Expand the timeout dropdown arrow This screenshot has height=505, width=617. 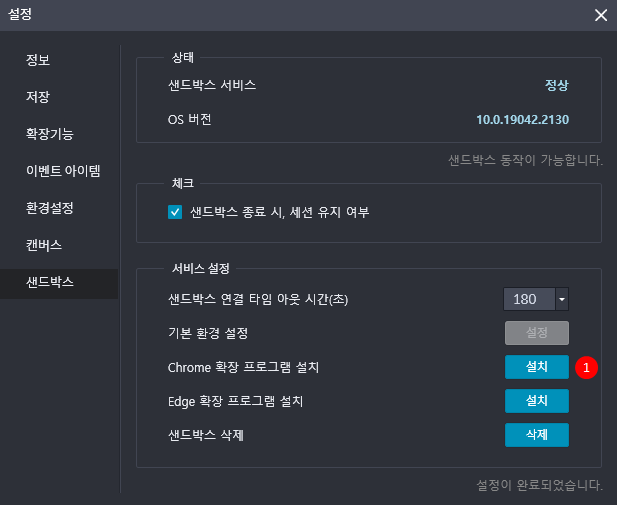[561, 299]
